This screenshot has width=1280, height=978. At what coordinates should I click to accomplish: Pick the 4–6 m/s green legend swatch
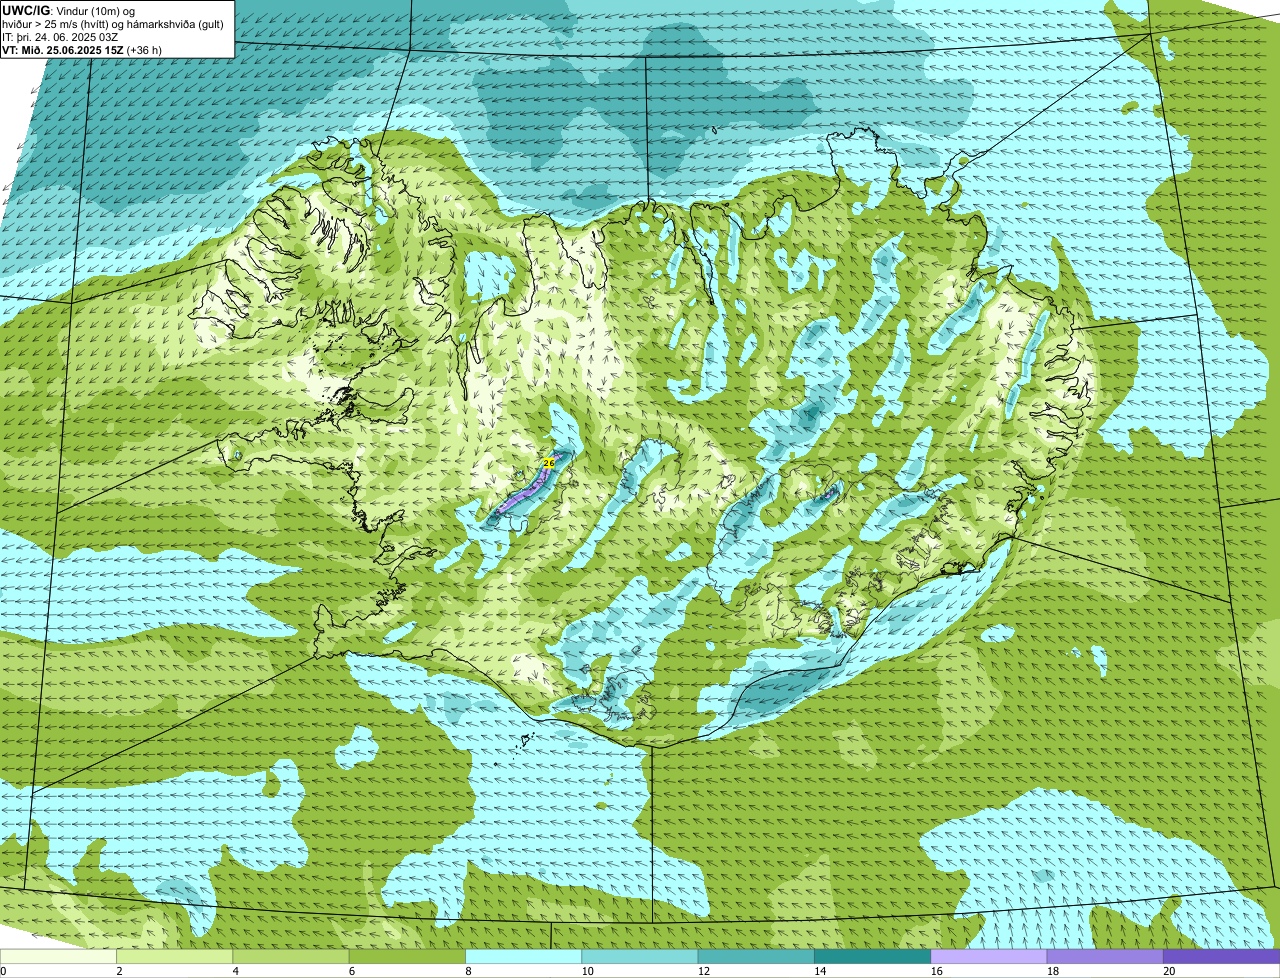[291, 956]
